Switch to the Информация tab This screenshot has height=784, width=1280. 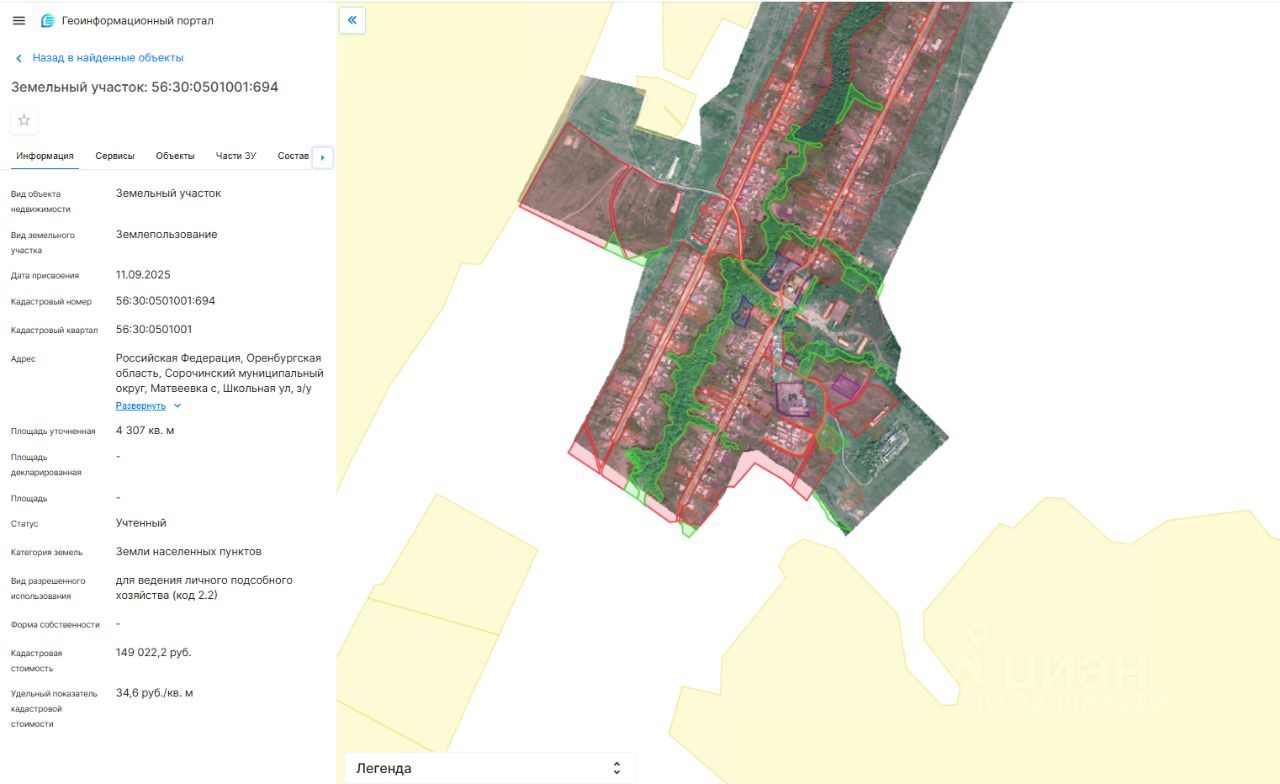(45, 156)
